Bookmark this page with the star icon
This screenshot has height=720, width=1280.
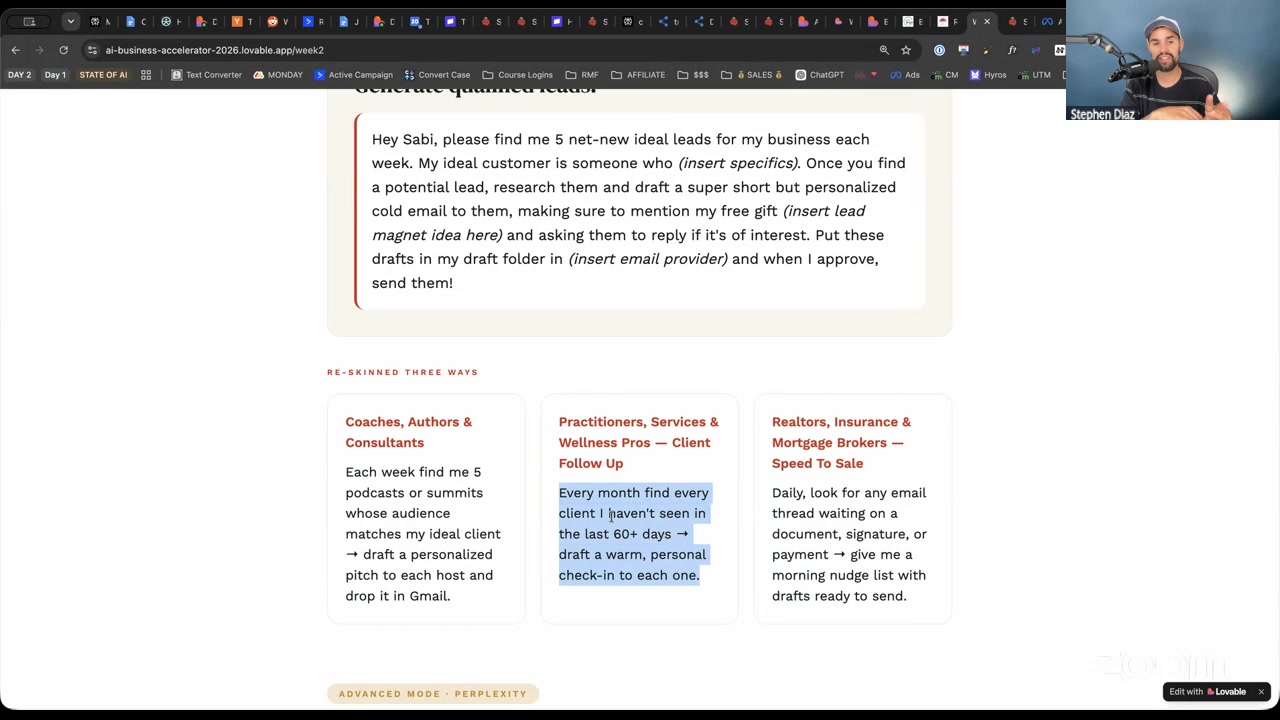[x=906, y=50]
